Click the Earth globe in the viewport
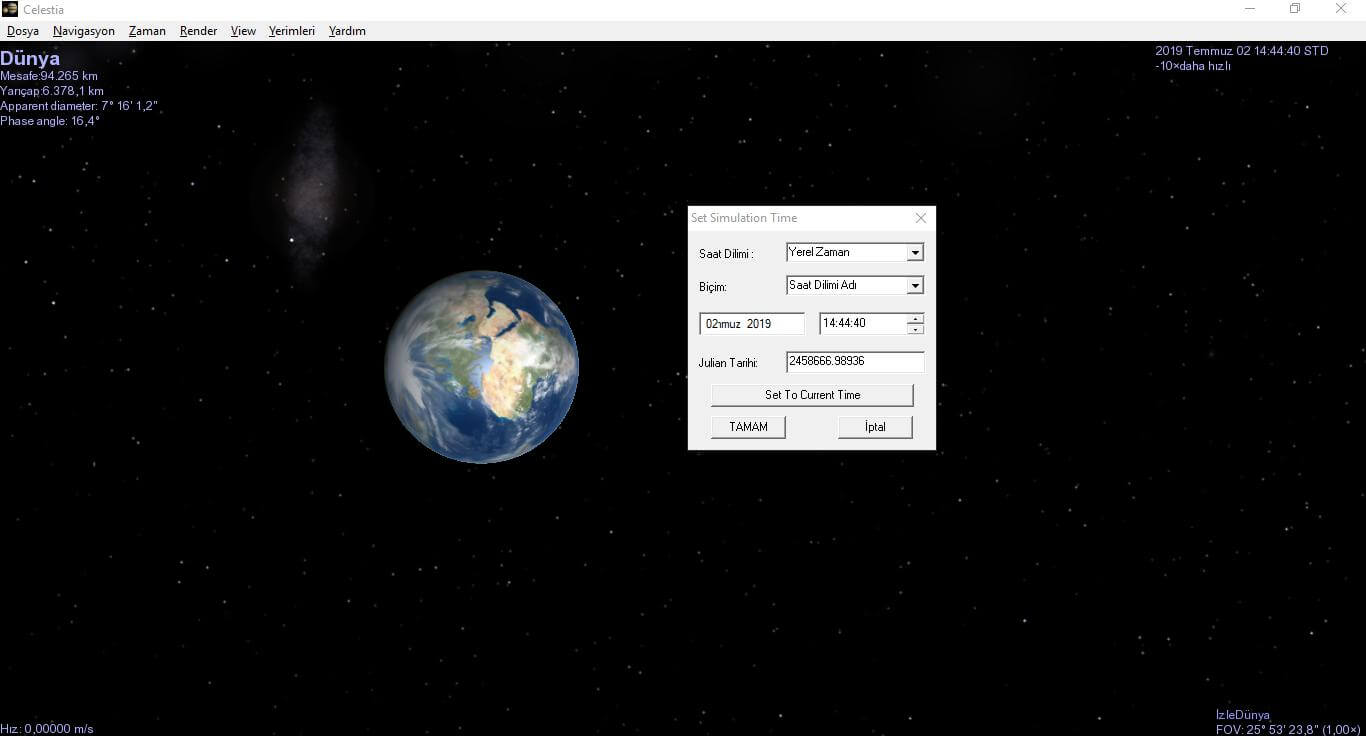Image resolution: width=1366 pixels, height=736 pixels. pyautogui.click(x=481, y=366)
